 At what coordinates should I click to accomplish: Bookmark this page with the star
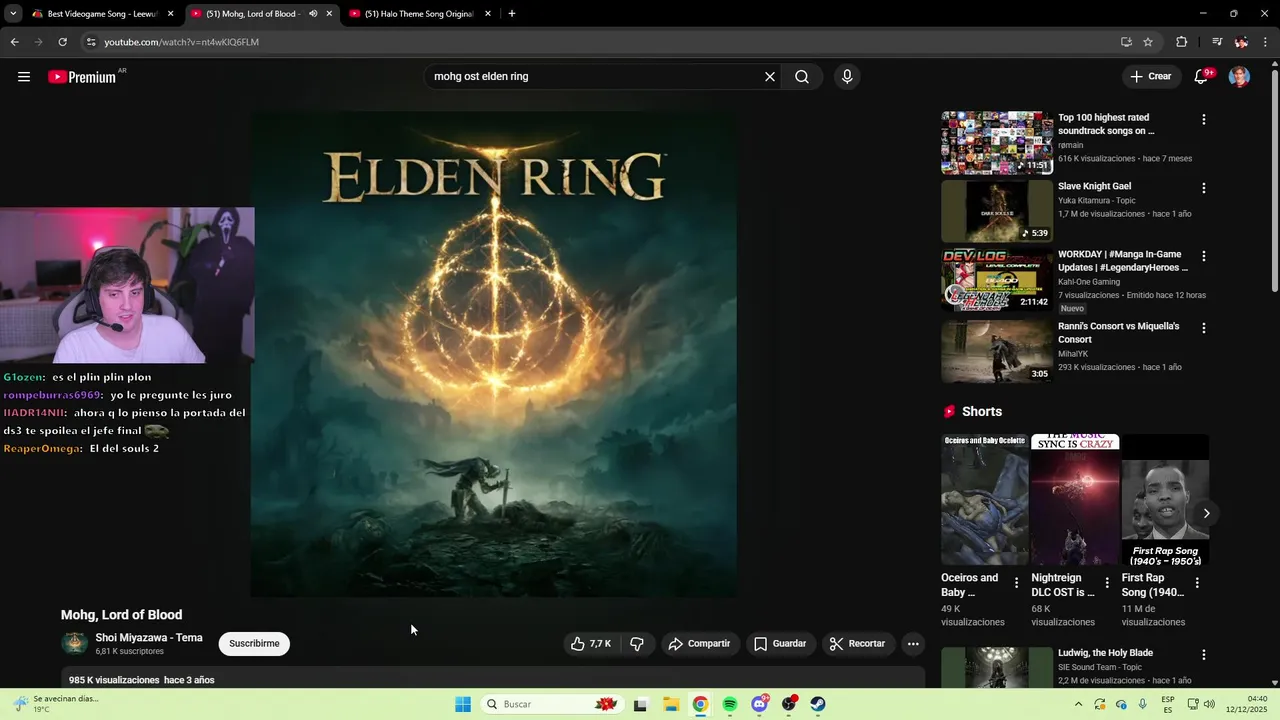1148,42
